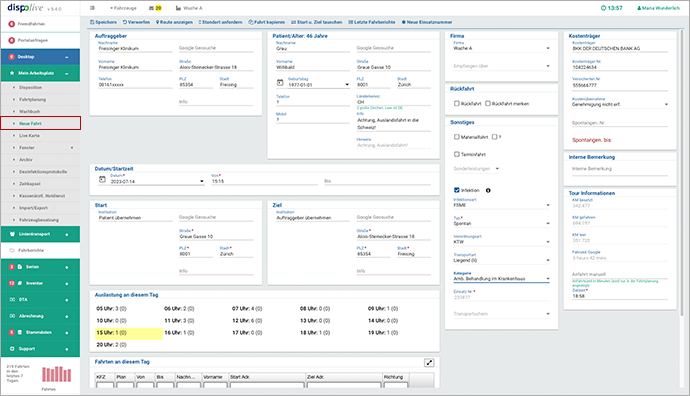Expand the Serien sidebar section
This screenshot has width=690, height=396.
coord(67,267)
